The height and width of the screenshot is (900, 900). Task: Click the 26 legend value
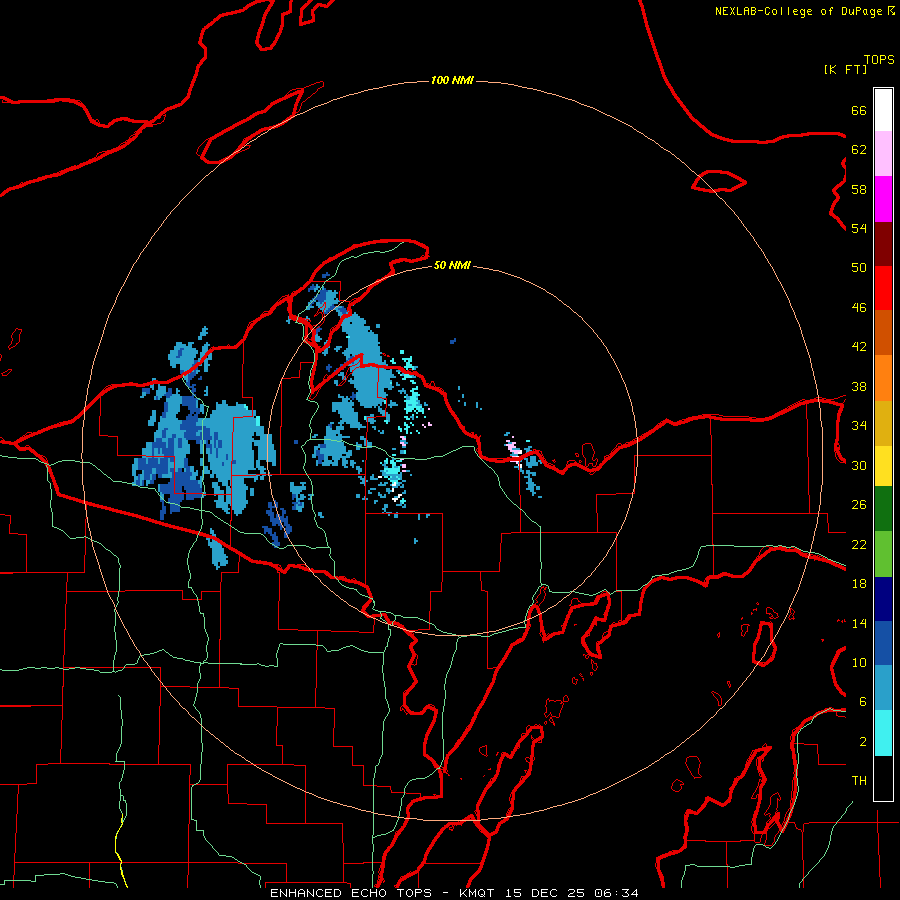click(859, 505)
